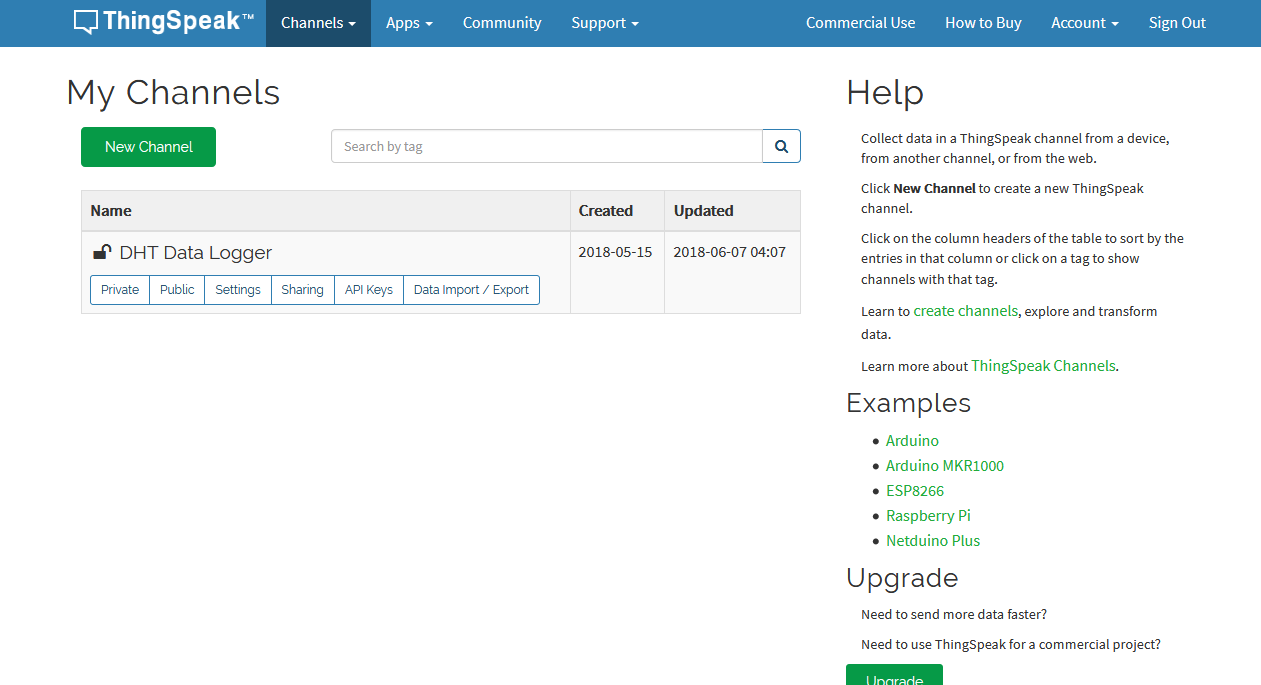
Task: Follow the ThingSpeak Channels help link
Action: (1043, 366)
